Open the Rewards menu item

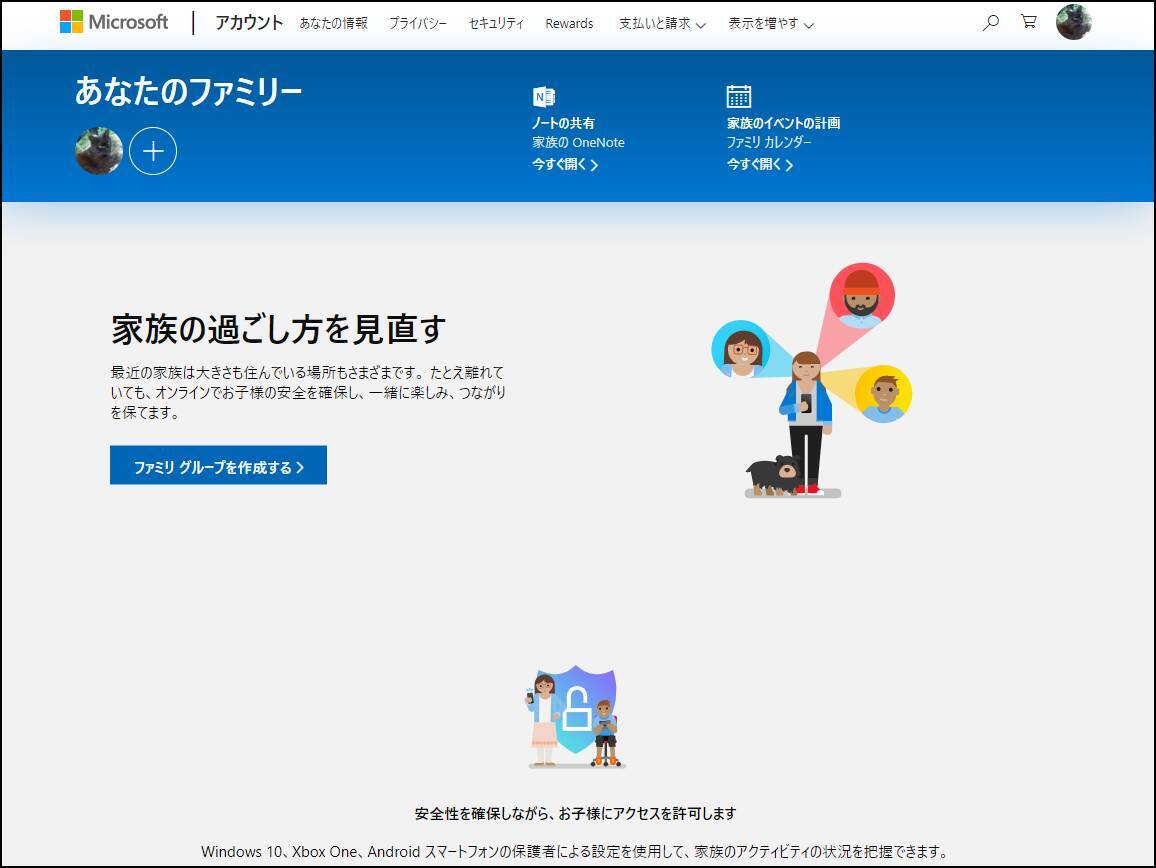click(x=569, y=23)
